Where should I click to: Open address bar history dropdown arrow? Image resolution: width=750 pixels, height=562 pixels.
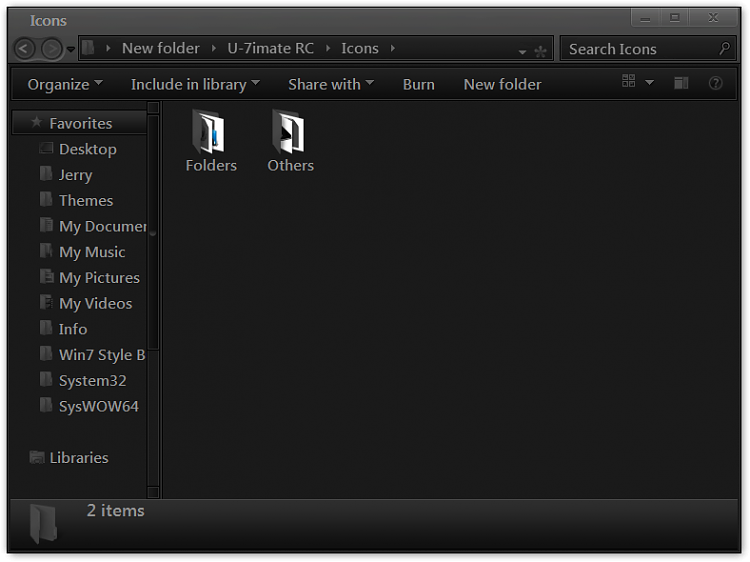(522, 51)
